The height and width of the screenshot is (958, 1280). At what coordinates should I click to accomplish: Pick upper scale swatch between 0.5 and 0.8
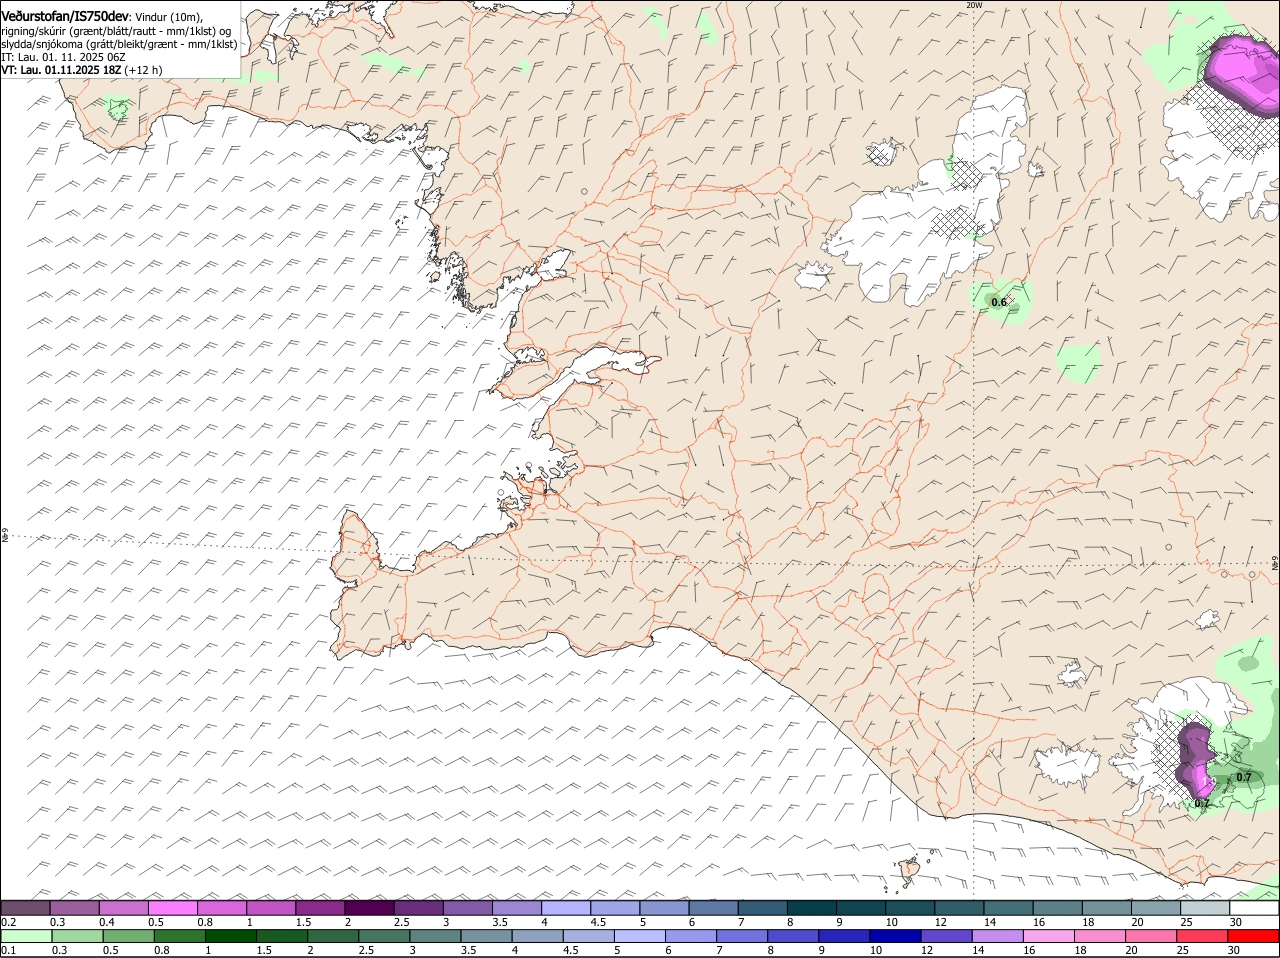pyautogui.click(x=173, y=908)
